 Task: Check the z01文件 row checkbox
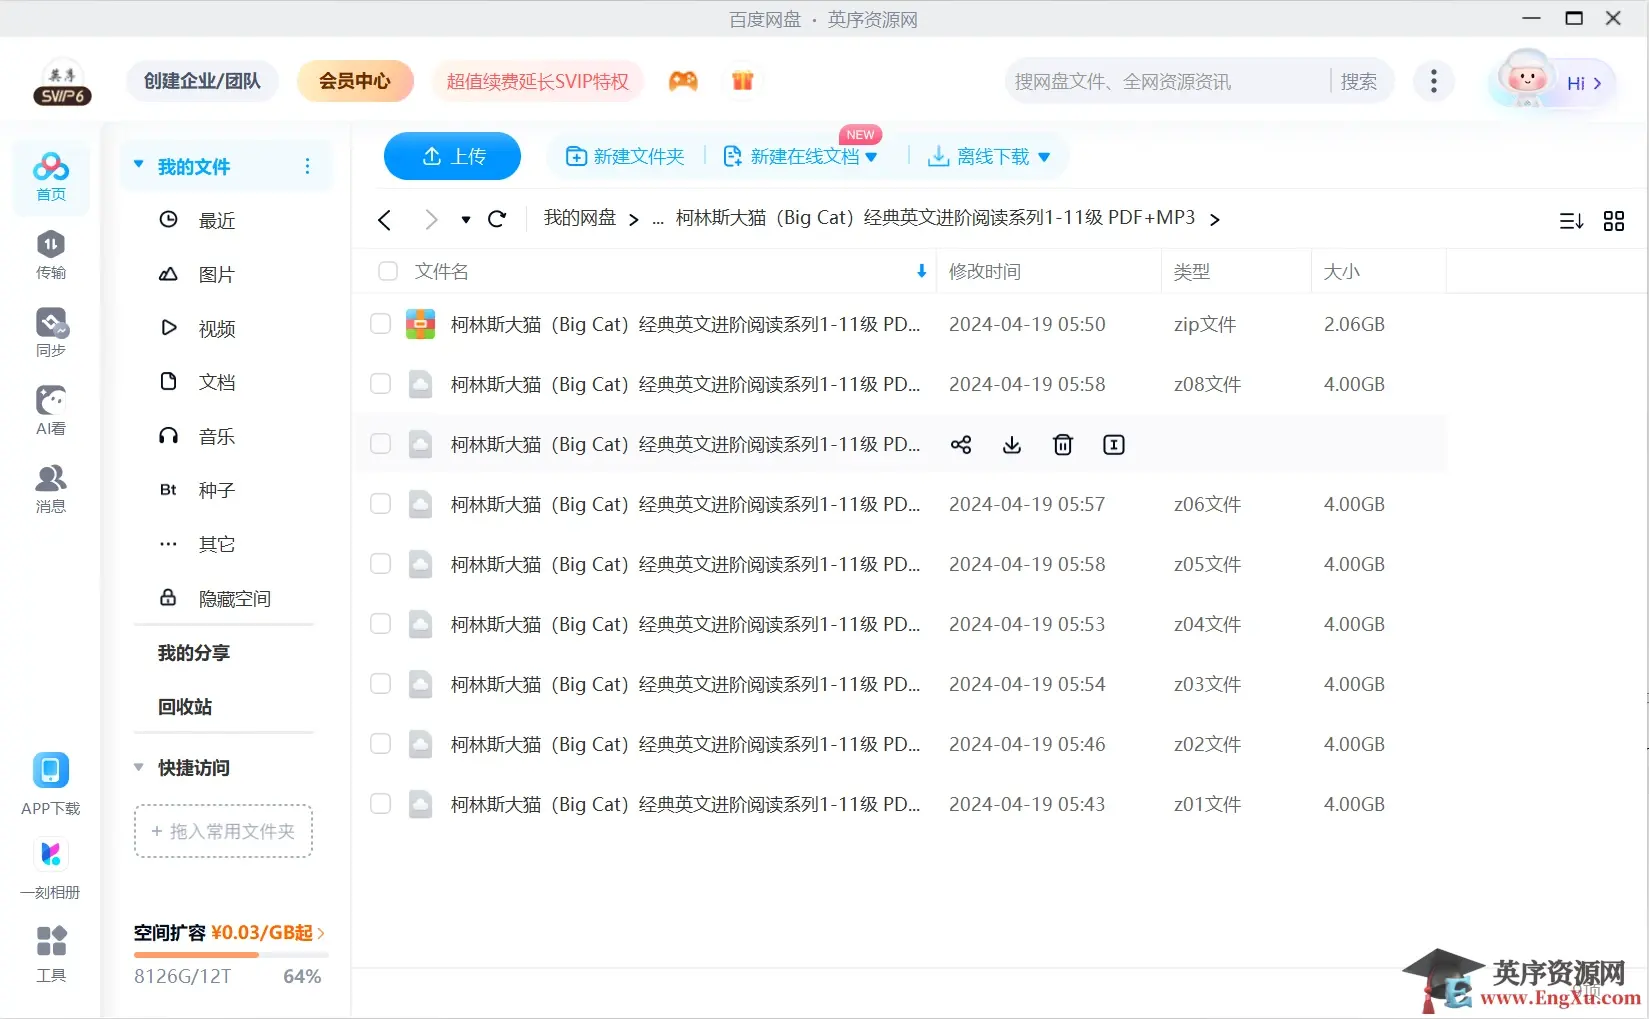coord(380,804)
